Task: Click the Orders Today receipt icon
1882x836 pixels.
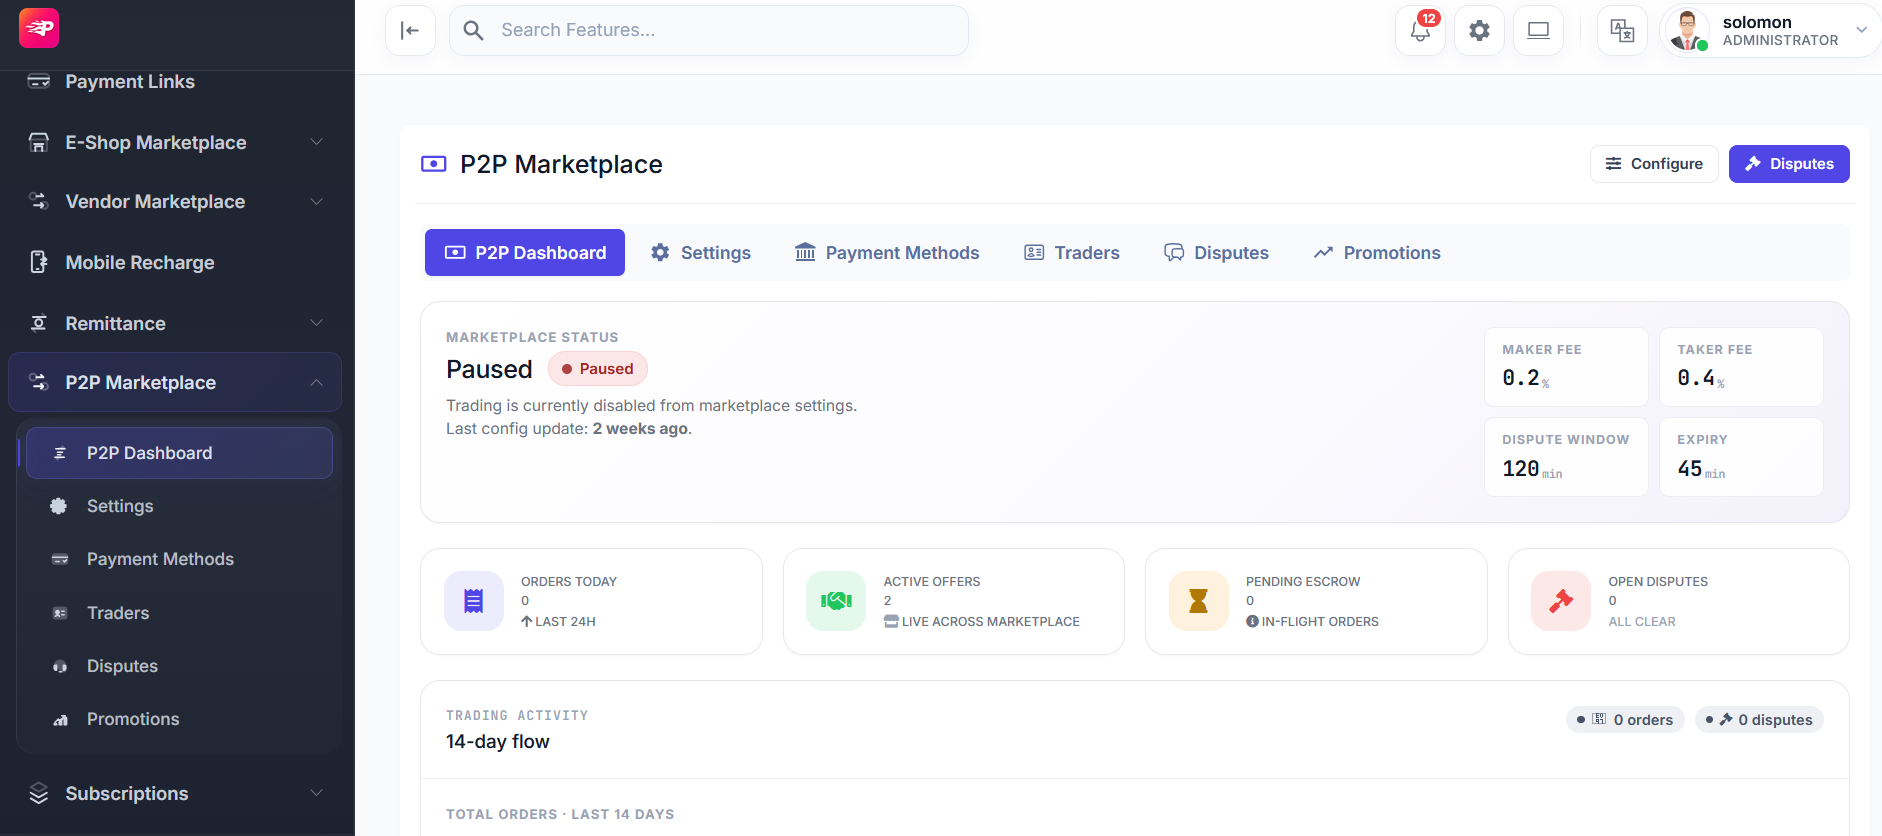Action: [x=474, y=601]
